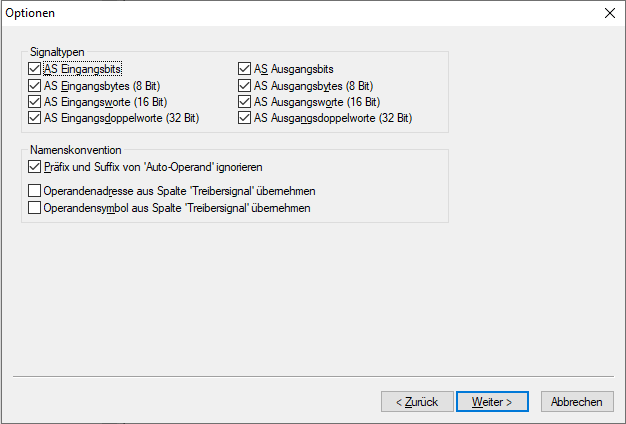Enable 'Operandenadresse aus Spalte Treibersignal übernehmen'
This screenshot has width=626, height=424.
(36, 190)
